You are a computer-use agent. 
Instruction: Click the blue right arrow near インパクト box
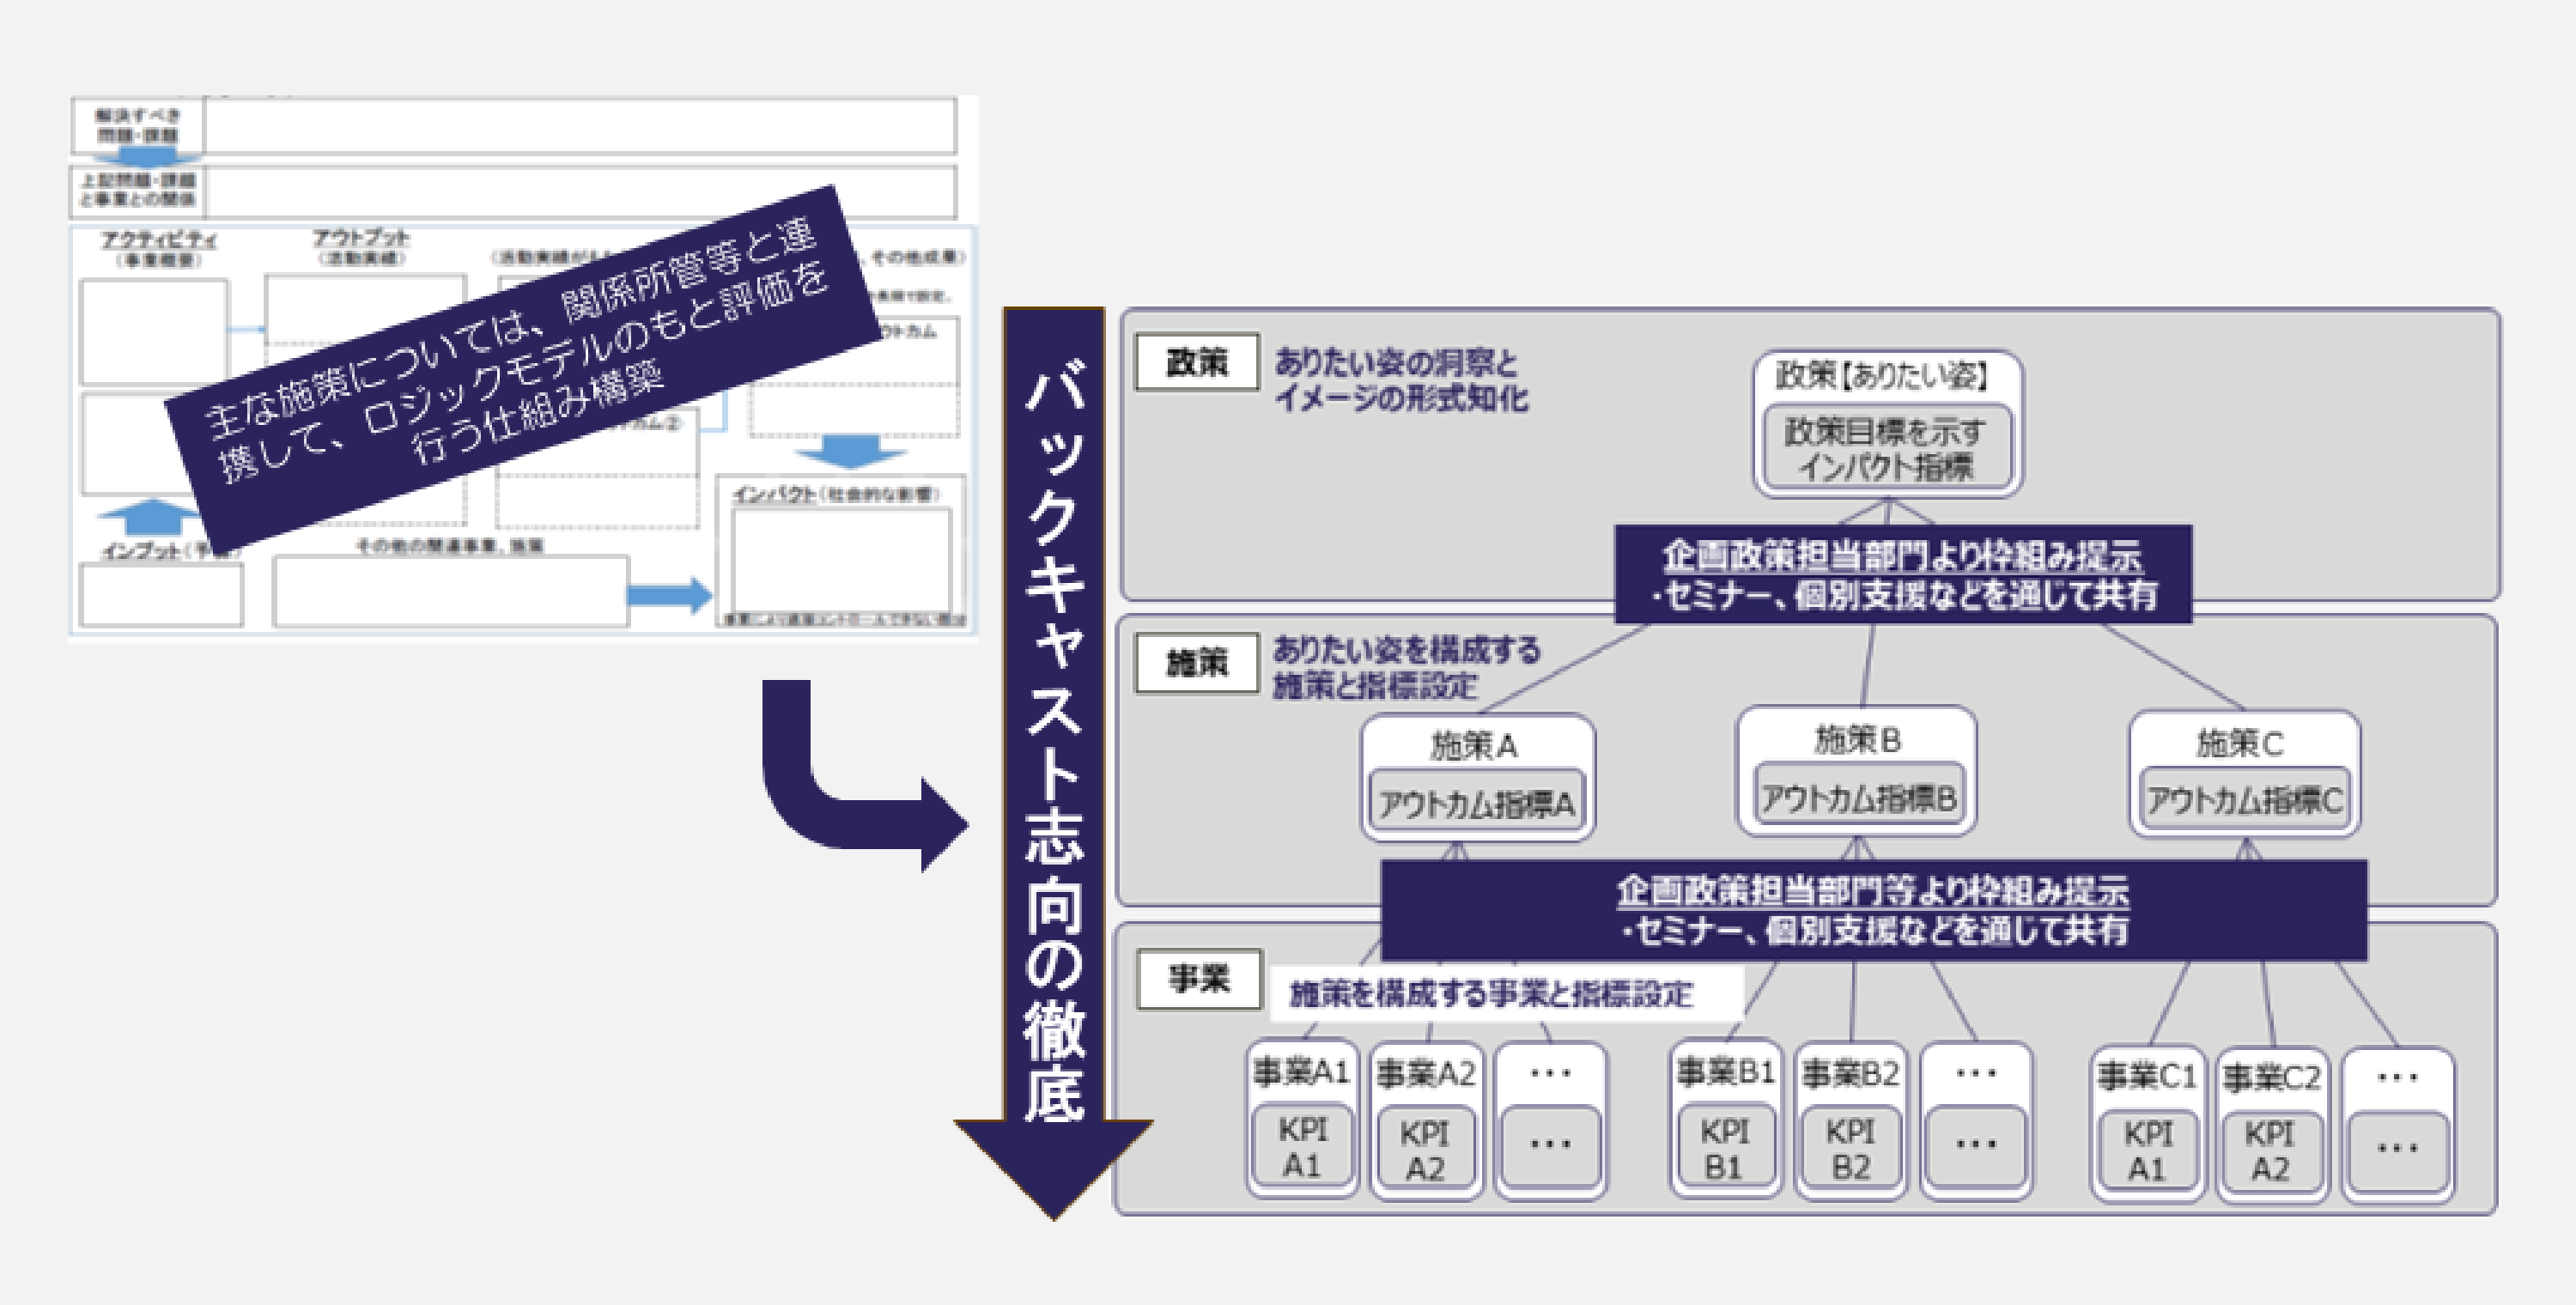[669, 595]
